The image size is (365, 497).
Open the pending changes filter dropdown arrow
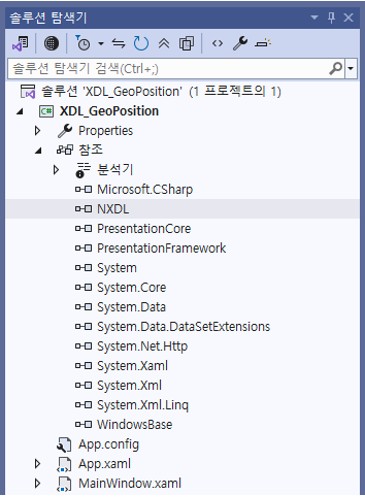click(x=101, y=44)
